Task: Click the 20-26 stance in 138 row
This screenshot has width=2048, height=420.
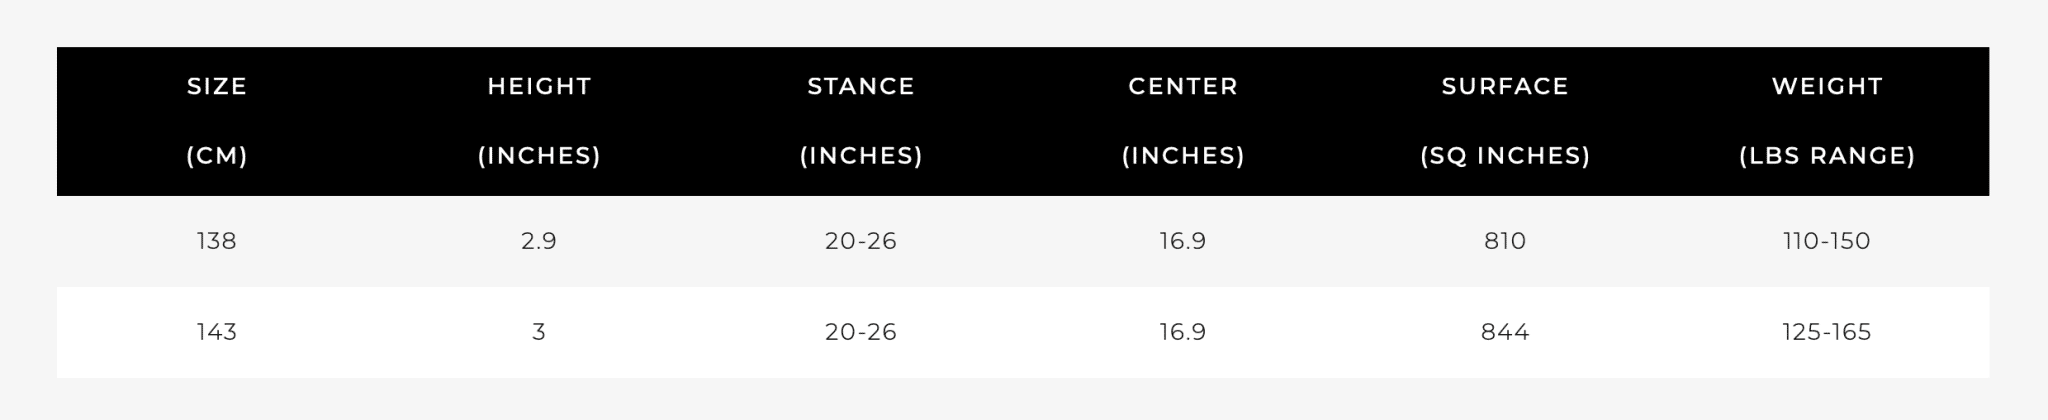Action: click(861, 241)
